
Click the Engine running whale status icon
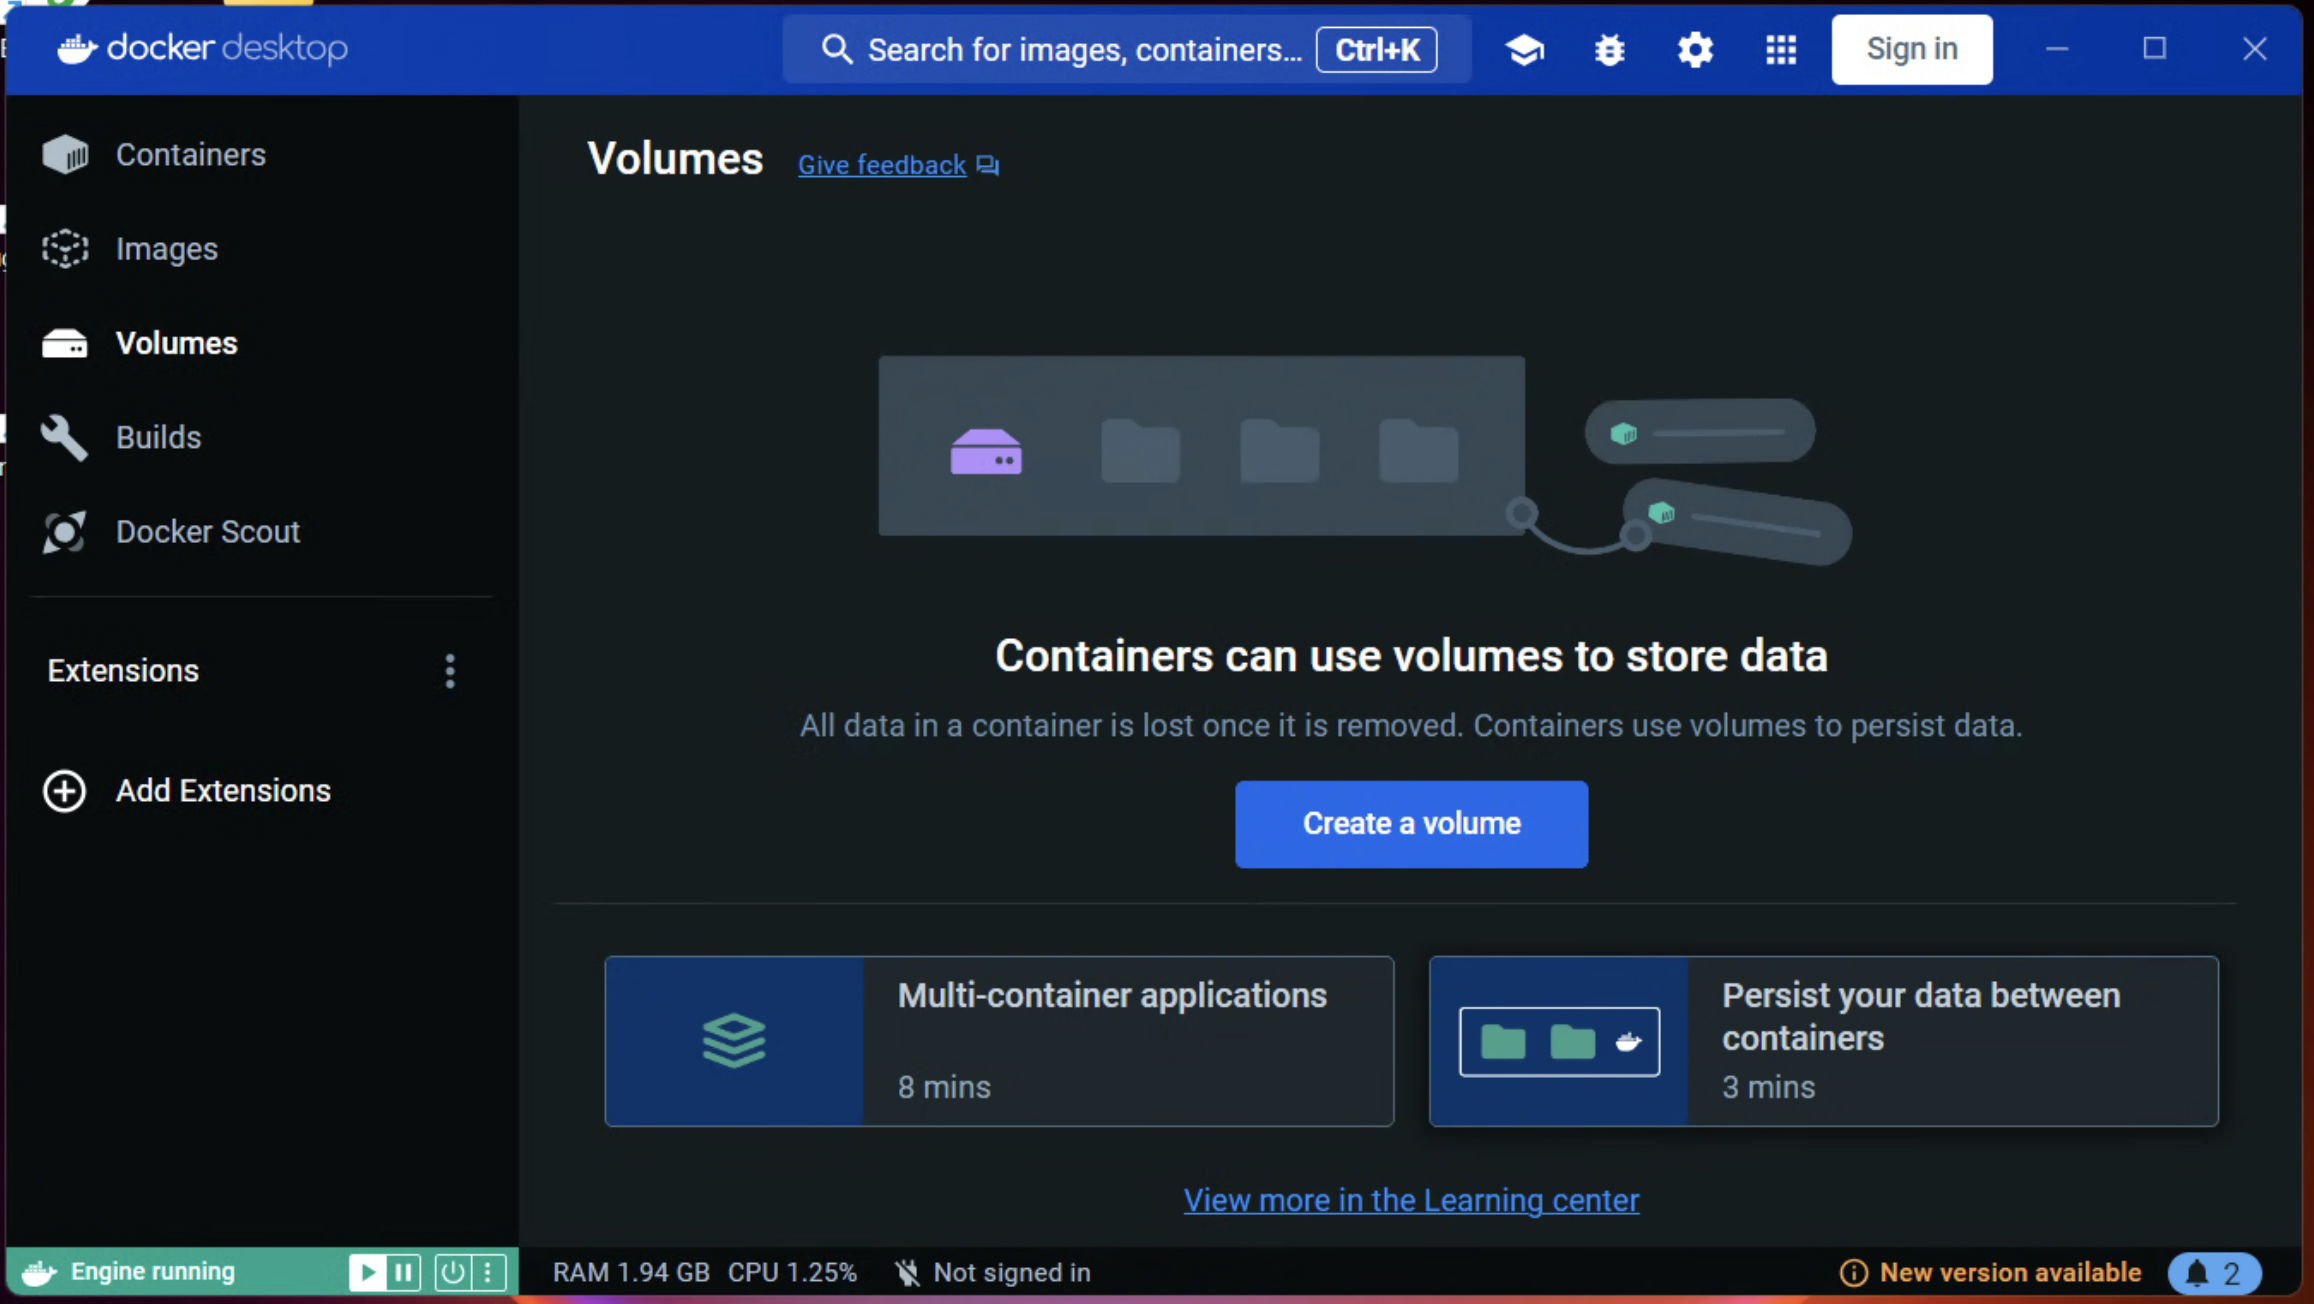(40, 1272)
